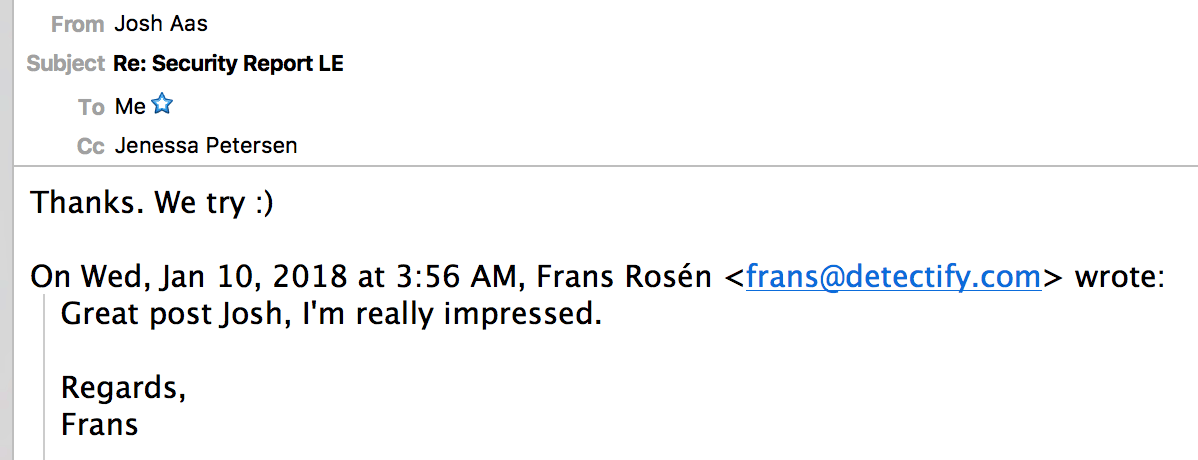Click the star icon next to Me
The width and height of the screenshot is (1198, 460).
coord(162,105)
